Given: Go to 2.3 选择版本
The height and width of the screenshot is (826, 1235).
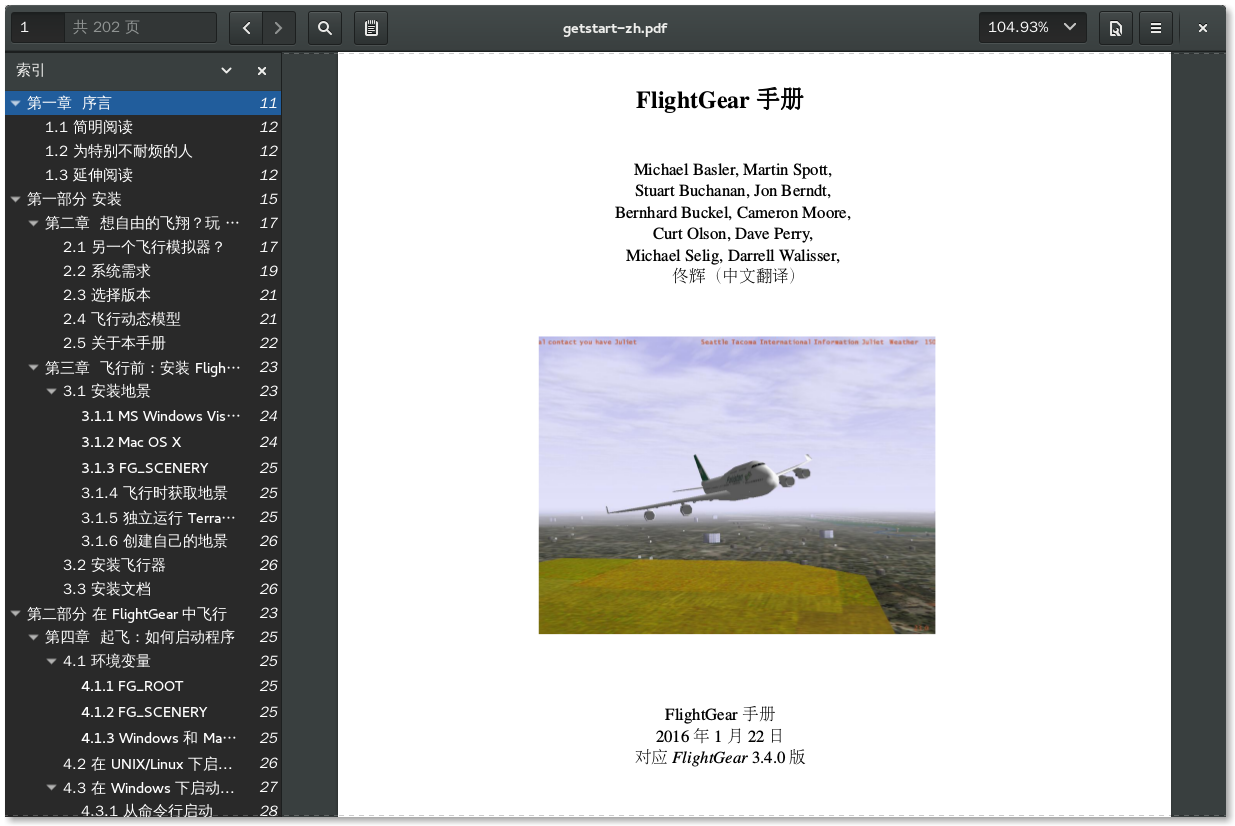Looking at the screenshot, I should tap(143, 295).
